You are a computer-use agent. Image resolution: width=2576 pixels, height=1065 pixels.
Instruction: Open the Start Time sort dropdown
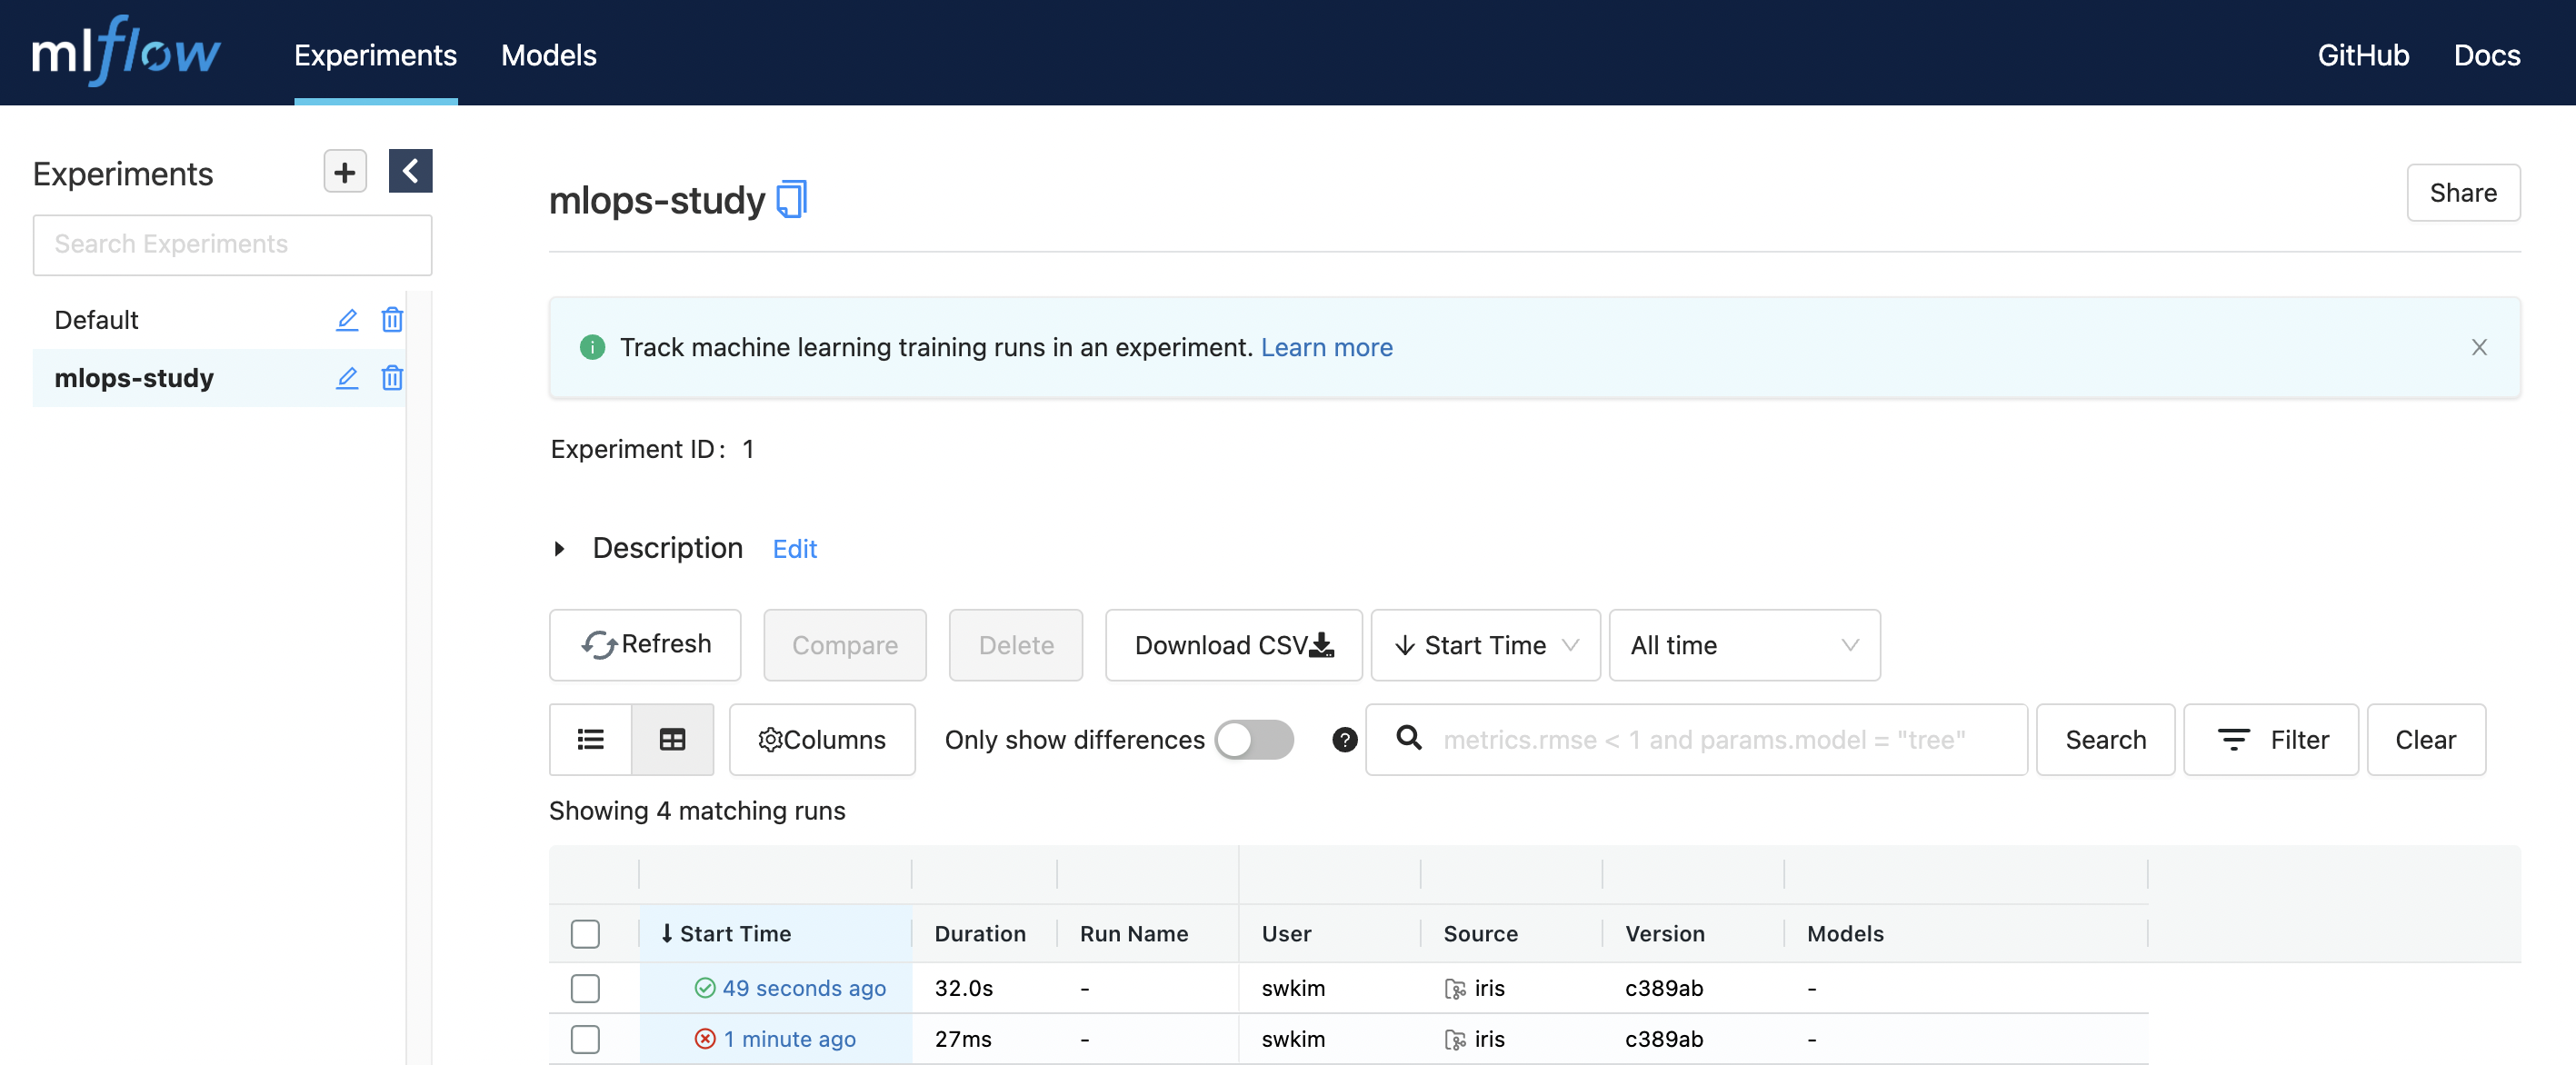1485,645
